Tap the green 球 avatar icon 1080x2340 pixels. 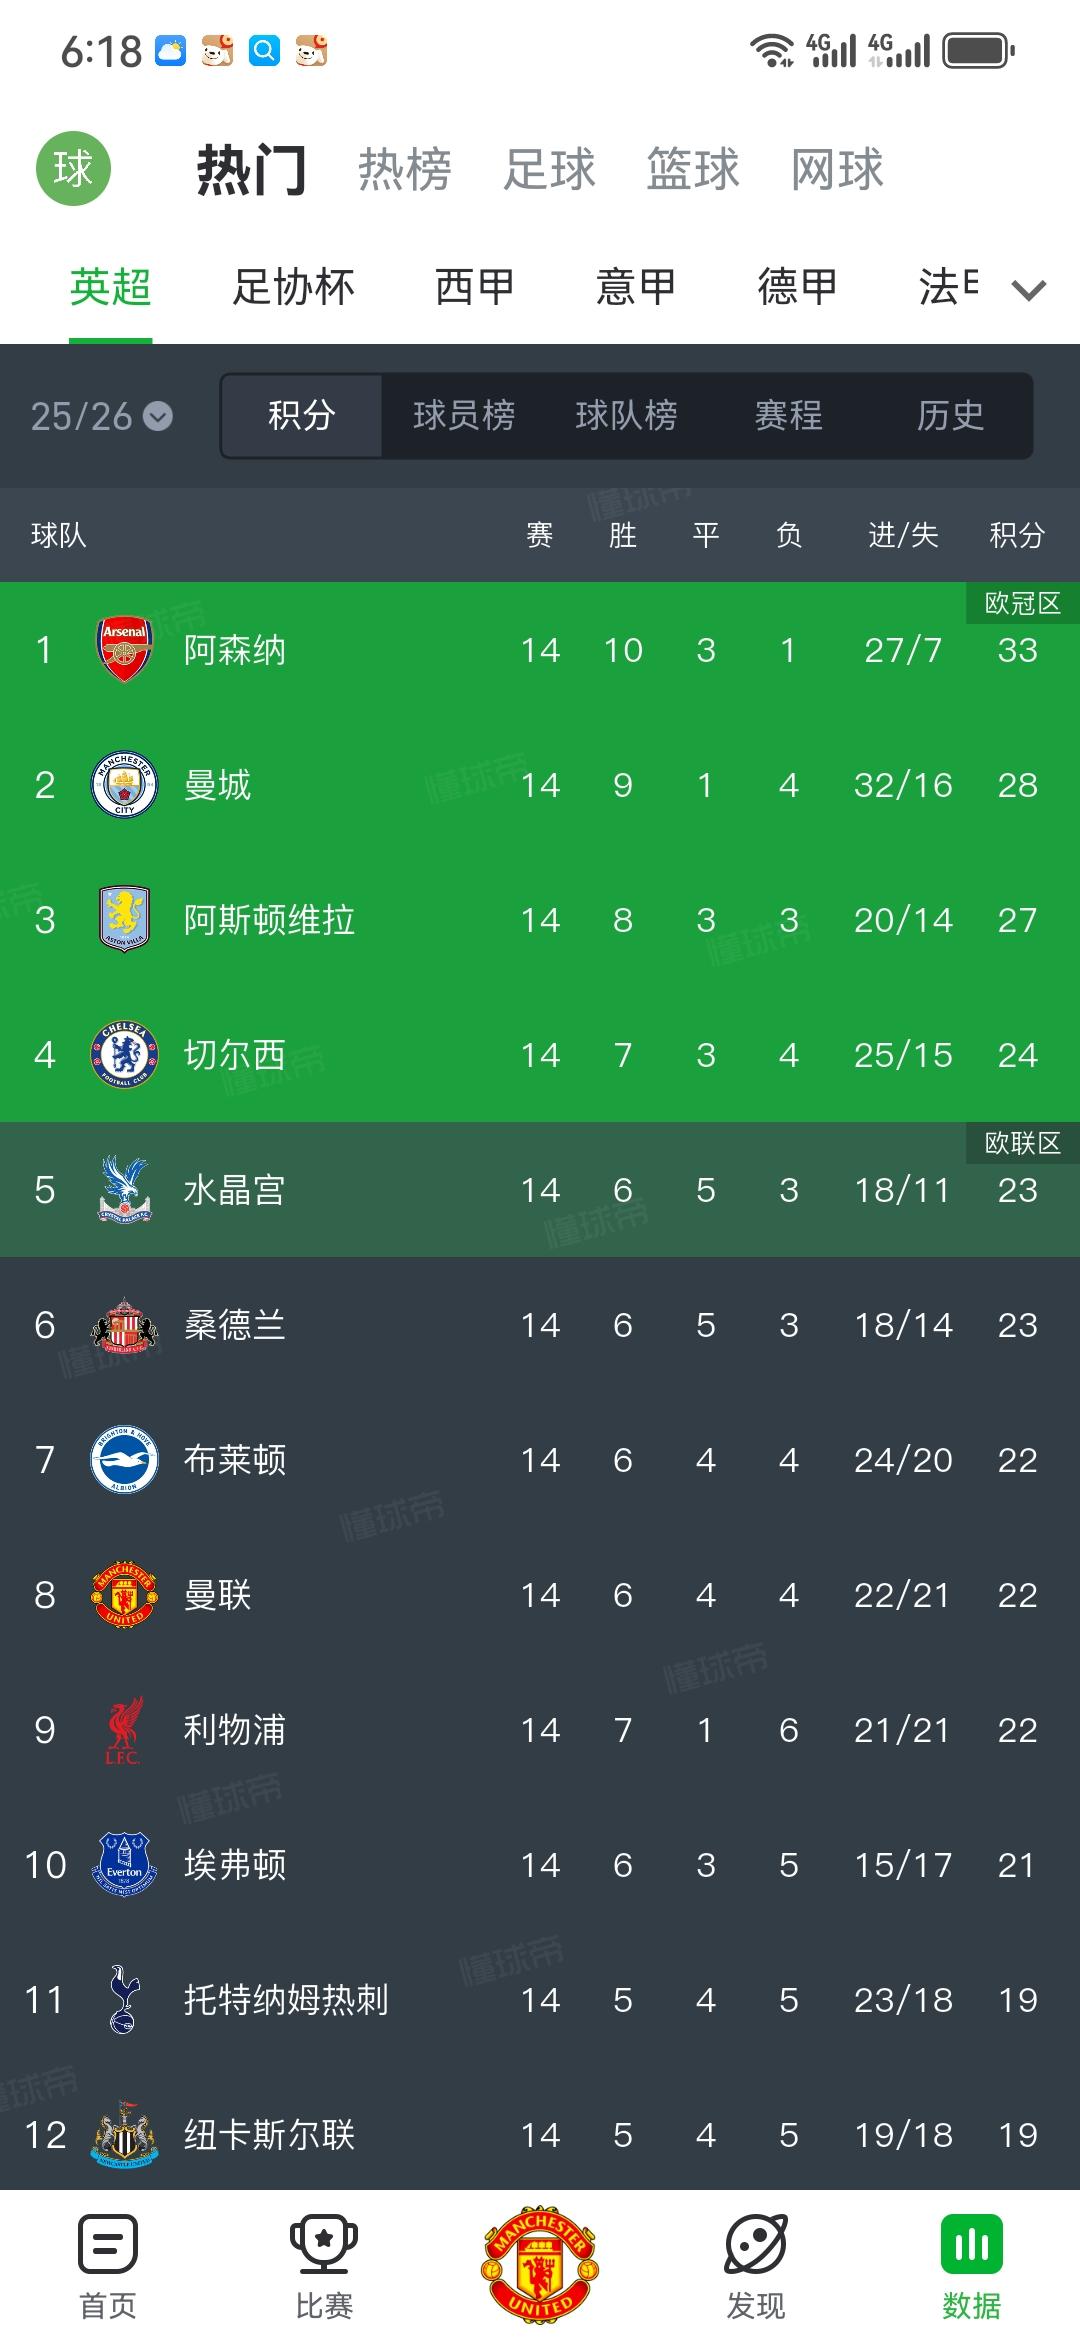73,168
